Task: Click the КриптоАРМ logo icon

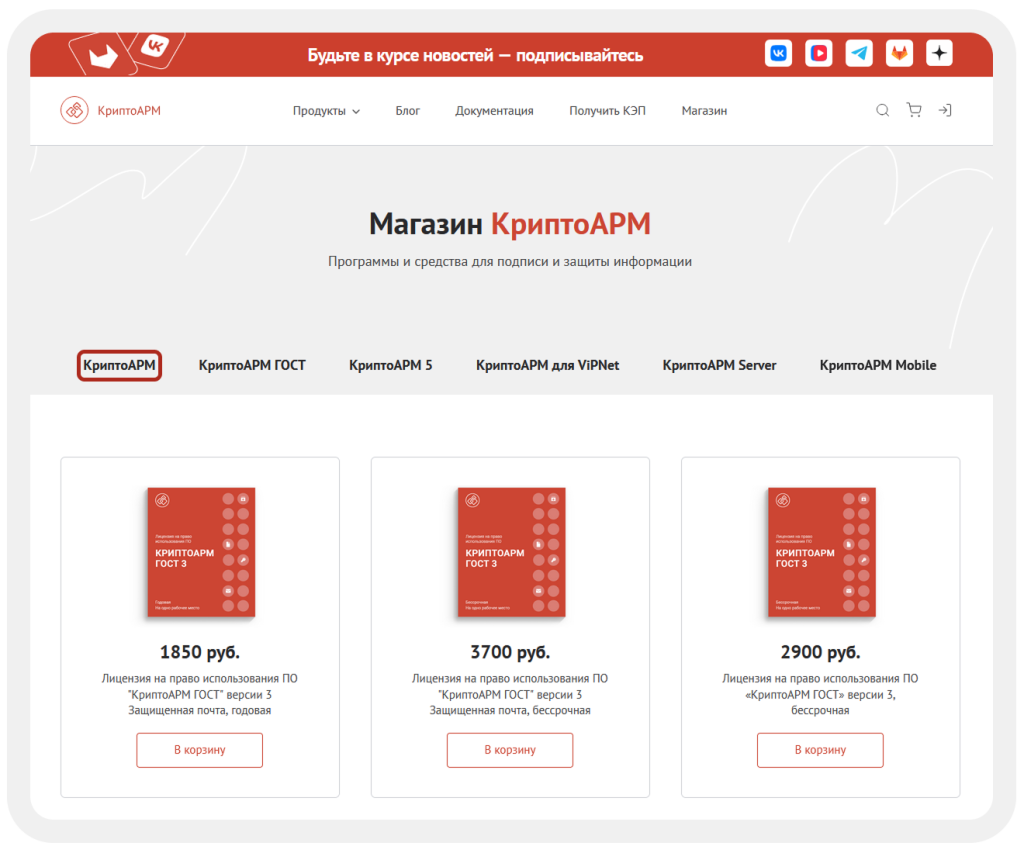Action: 72,110
